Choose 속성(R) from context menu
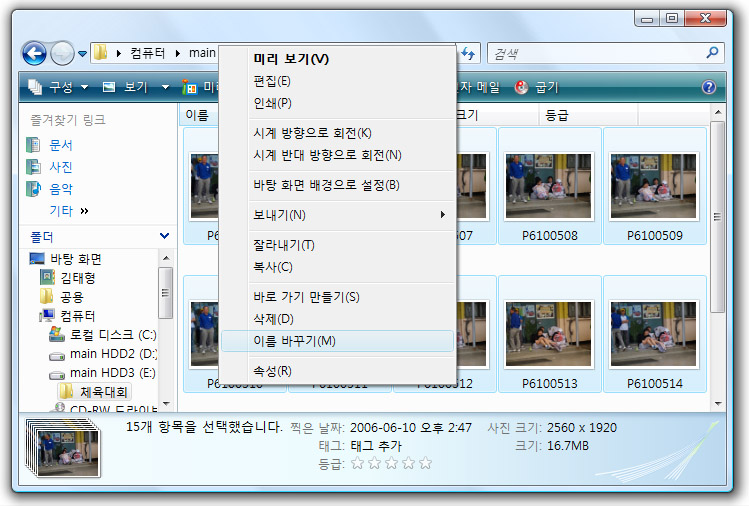The height and width of the screenshot is (506, 749). (x=337, y=371)
